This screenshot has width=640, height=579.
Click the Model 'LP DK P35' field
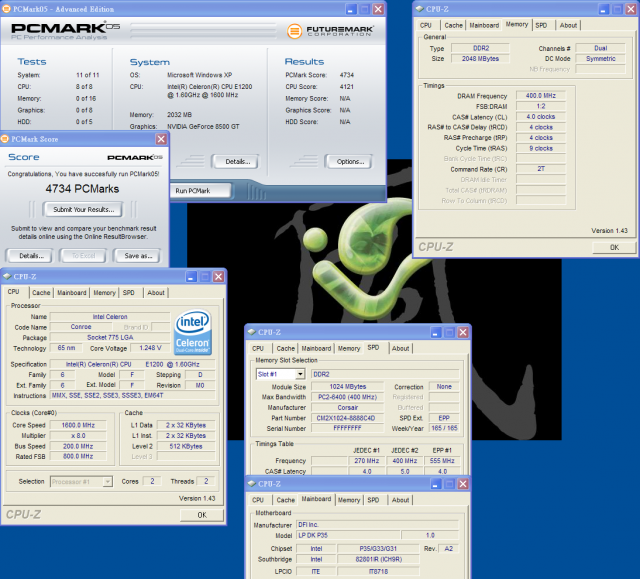348,535
